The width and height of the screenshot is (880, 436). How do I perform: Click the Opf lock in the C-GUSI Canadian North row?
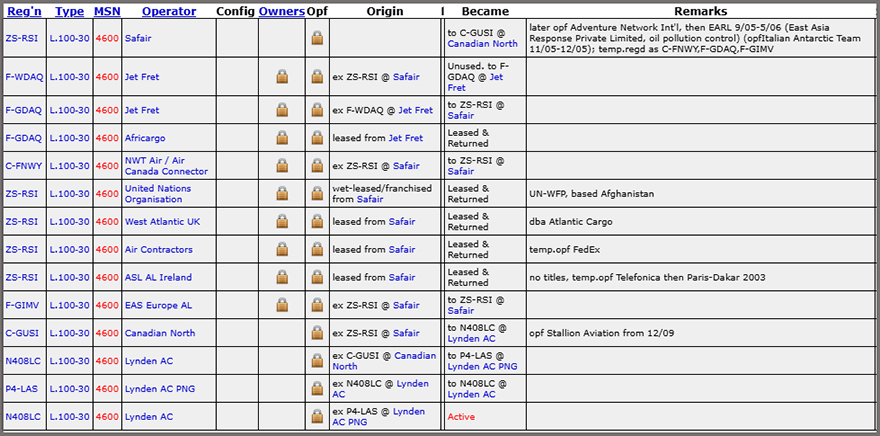click(x=317, y=333)
